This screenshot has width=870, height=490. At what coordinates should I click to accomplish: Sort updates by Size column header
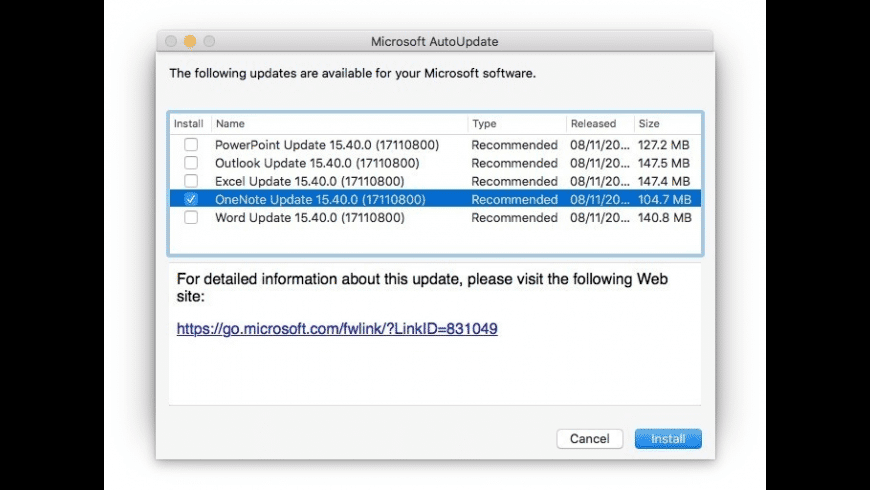click(666, 124)
